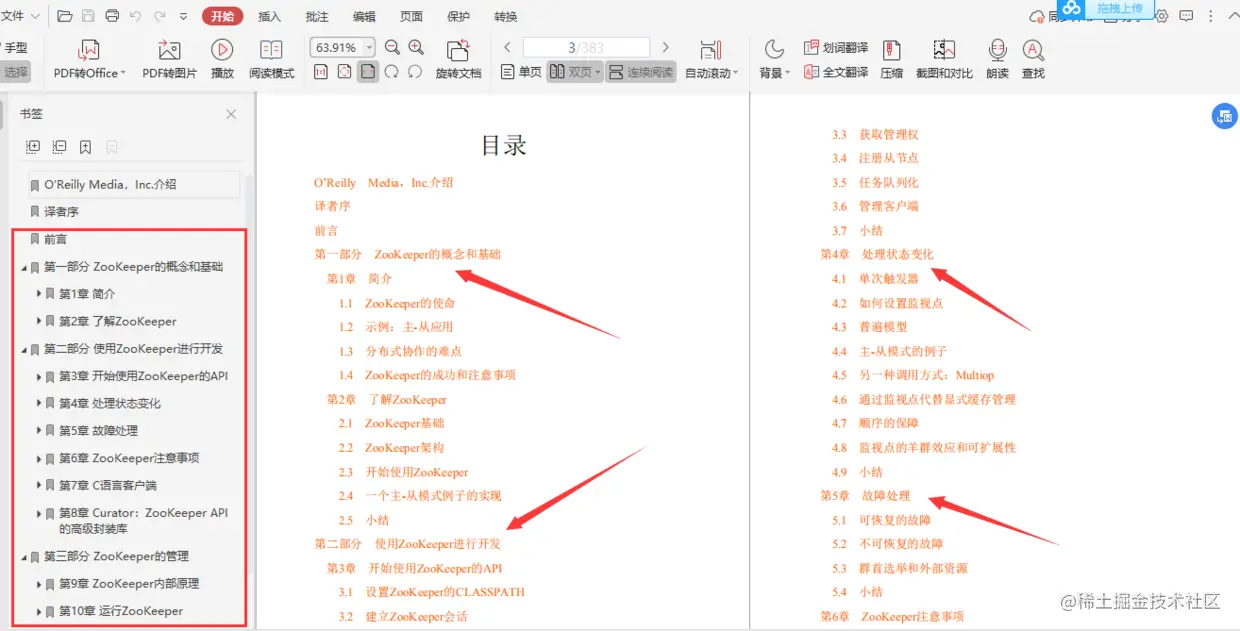The width and height of the screenshot is (1240, 631).
Task: Switch to 批注 tab
Action: point(317,17)
